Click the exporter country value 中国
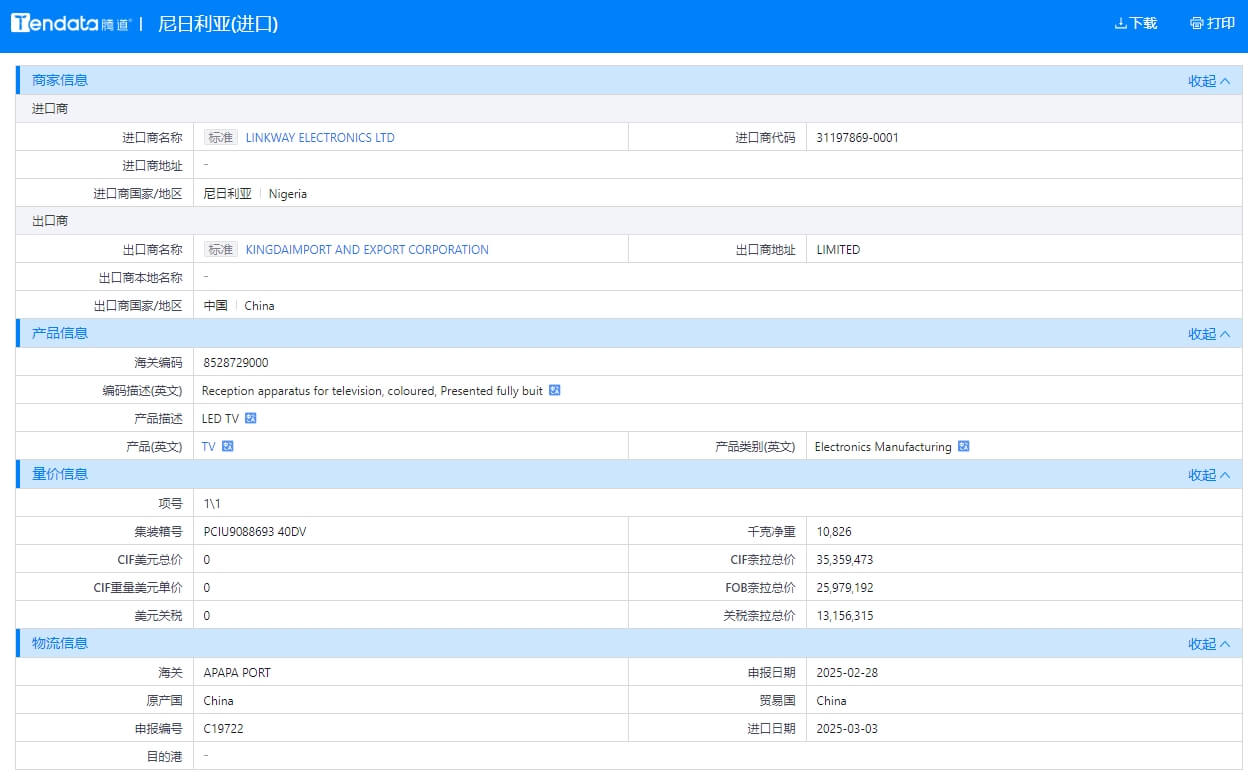1248x778 pixels. tap(216, 306)
